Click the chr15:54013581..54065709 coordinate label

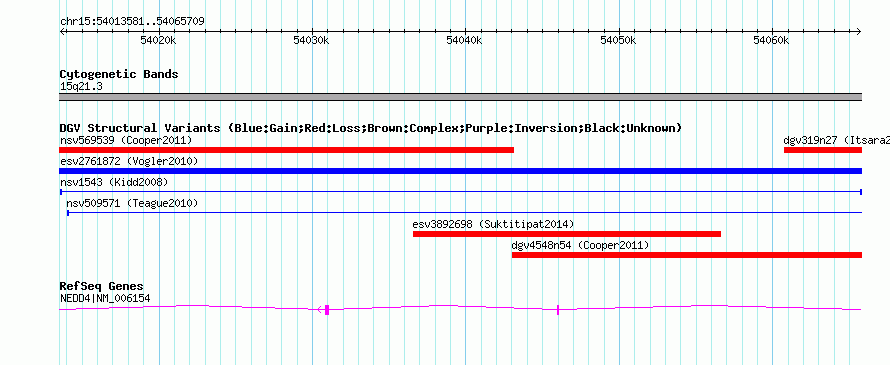[132, 22]
